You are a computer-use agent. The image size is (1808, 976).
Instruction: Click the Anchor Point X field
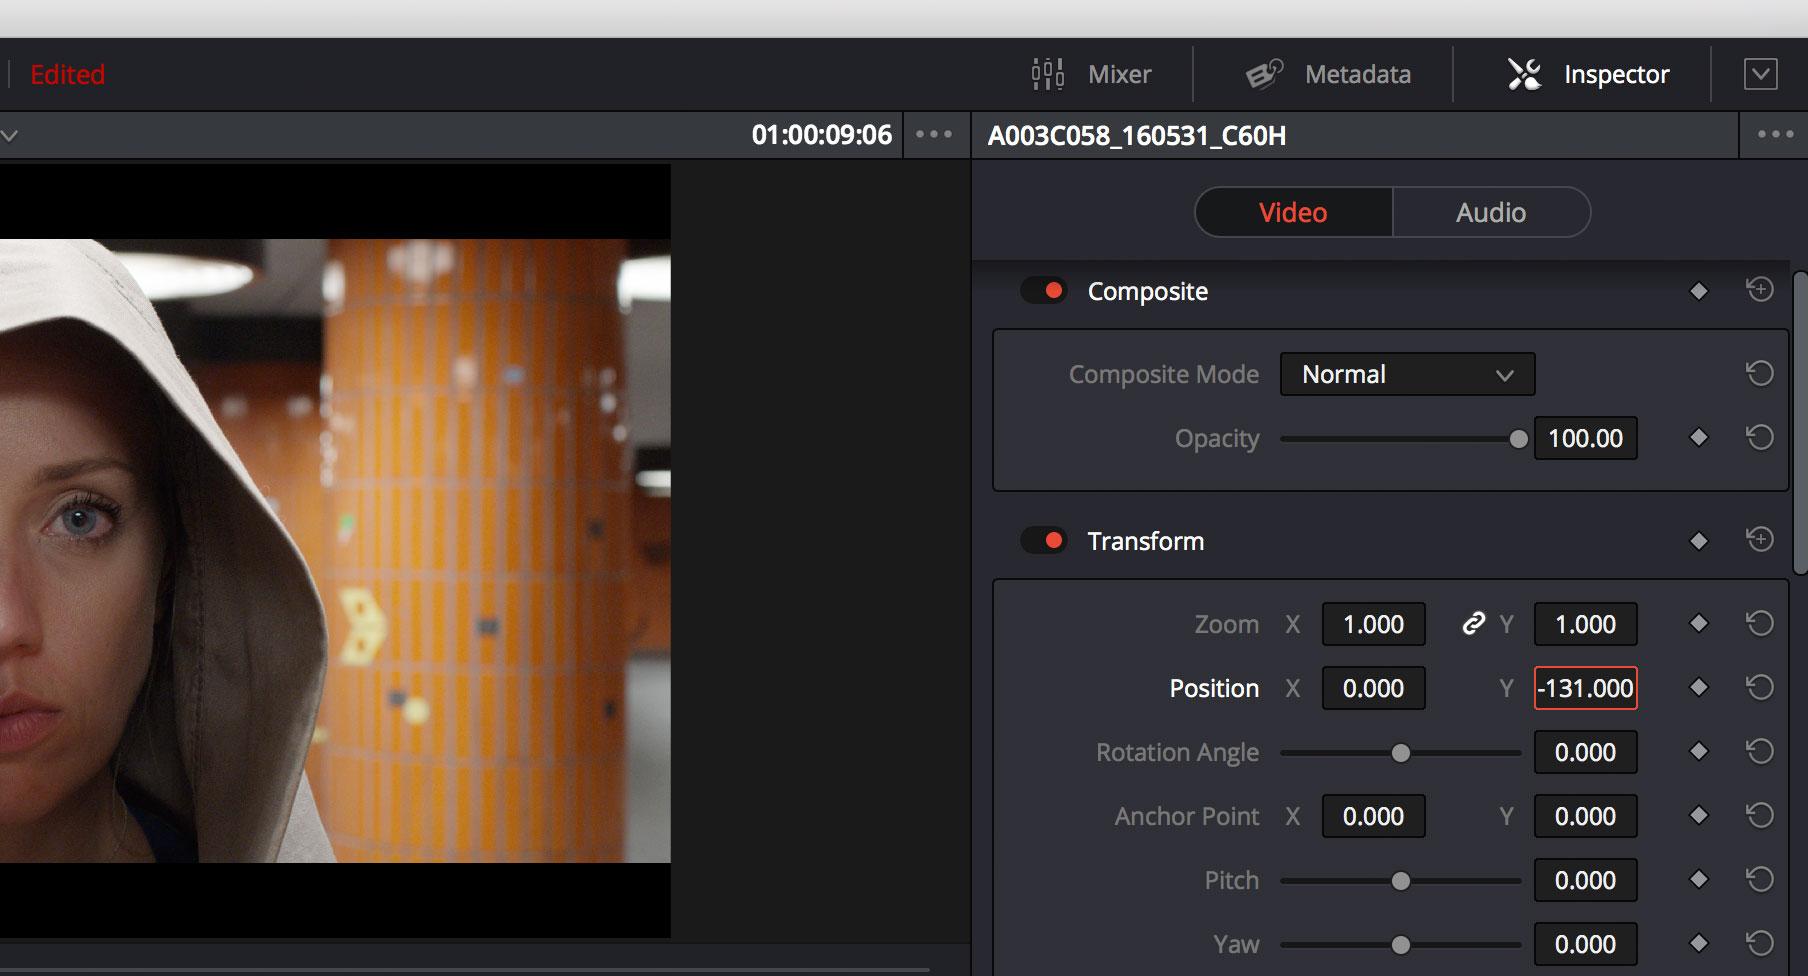pos(1373,816)
